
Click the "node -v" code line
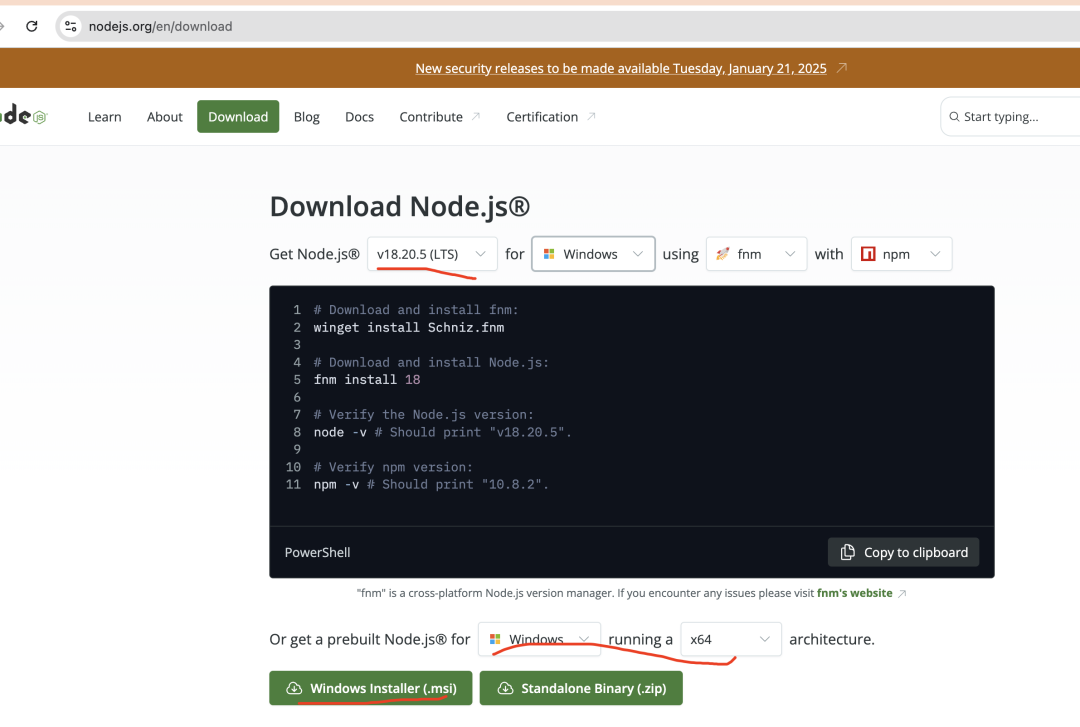coord(442,432)
